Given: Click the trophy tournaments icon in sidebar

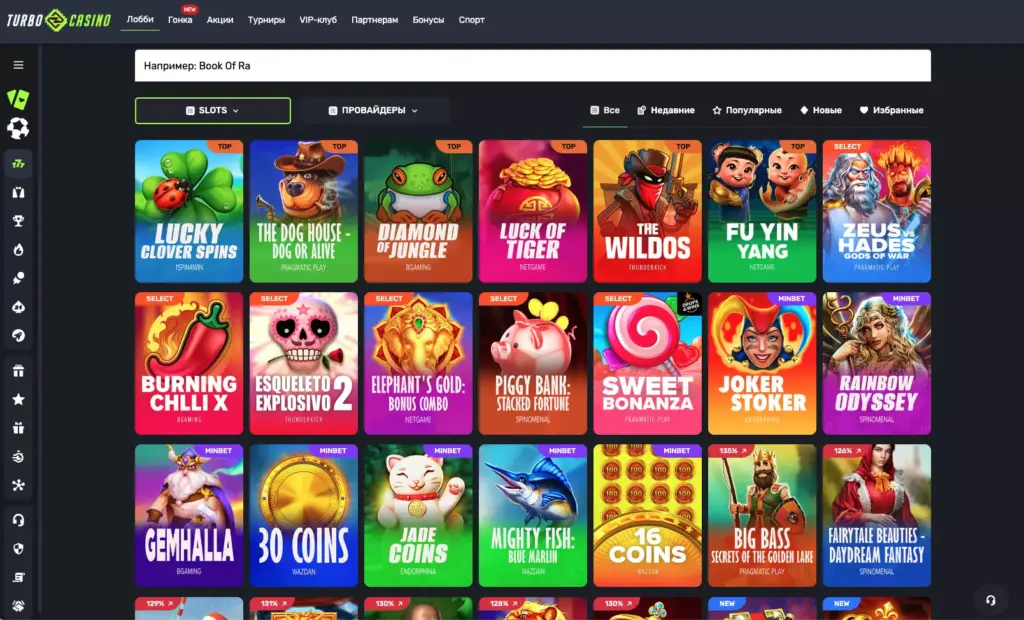Looking at the screenshot, I should click(17, 219).
